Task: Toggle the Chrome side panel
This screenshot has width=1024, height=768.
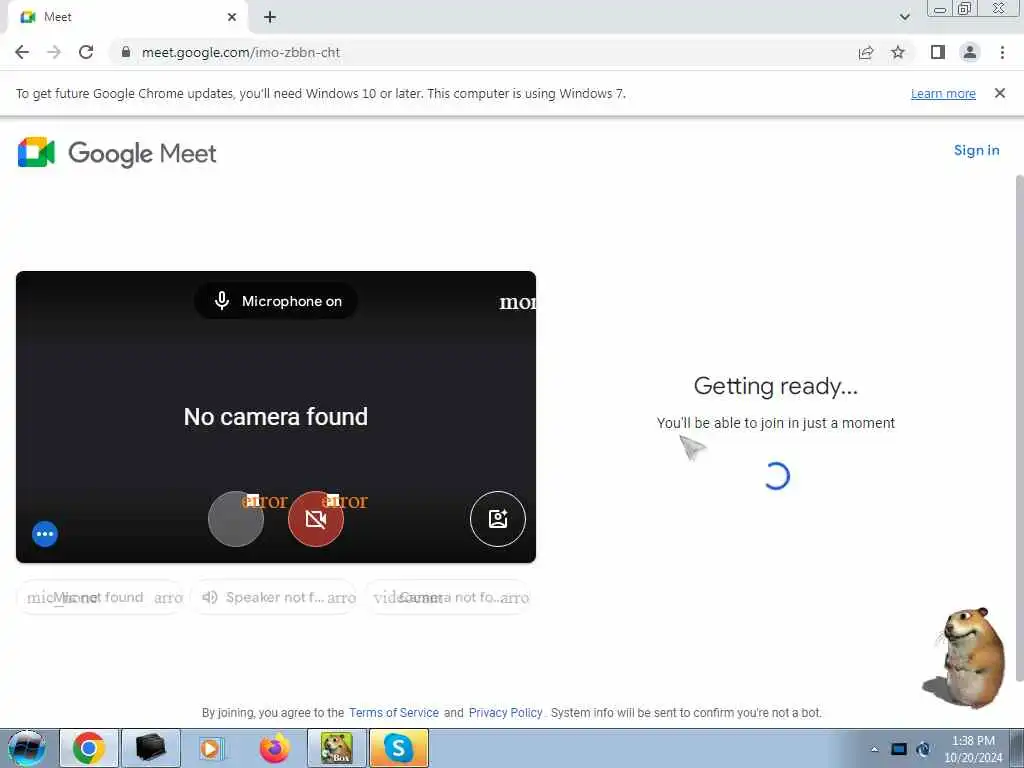Action: (938, 52)
